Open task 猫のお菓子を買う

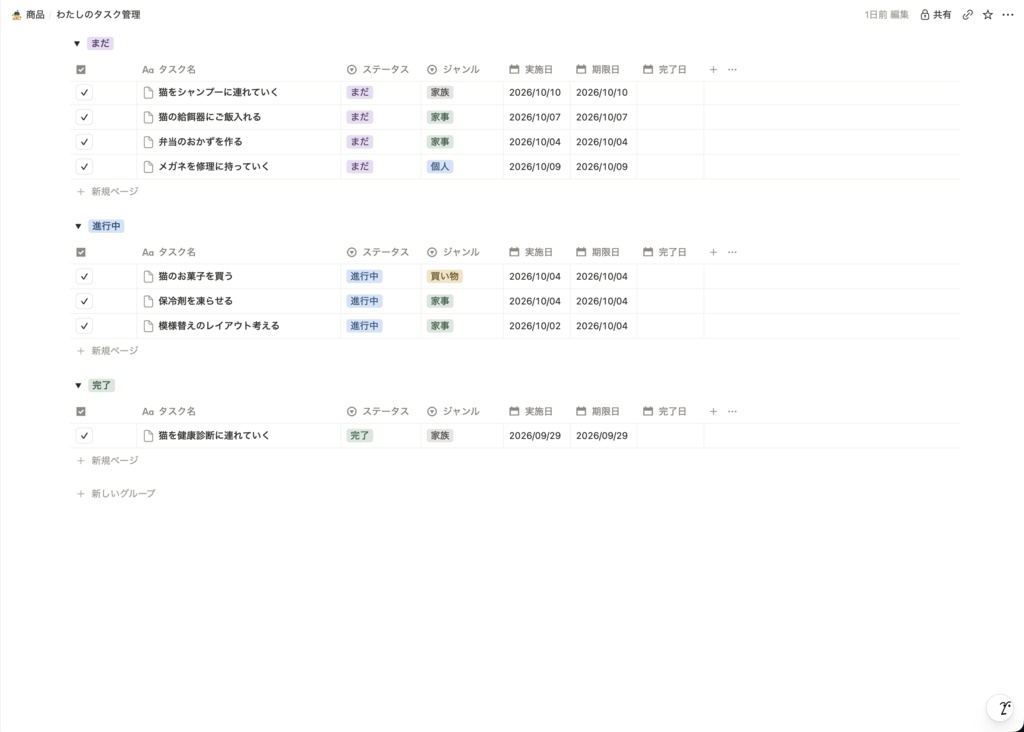[196, 277]
